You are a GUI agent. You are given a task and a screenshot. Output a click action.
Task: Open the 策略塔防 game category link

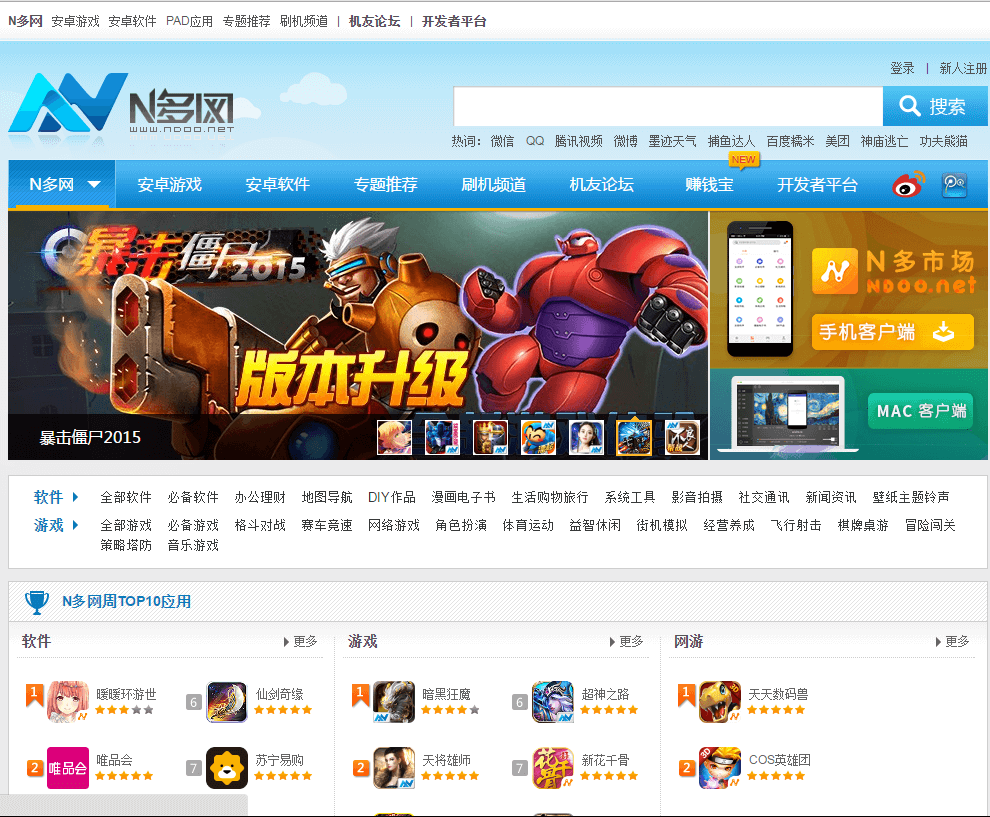coord(126,545)
